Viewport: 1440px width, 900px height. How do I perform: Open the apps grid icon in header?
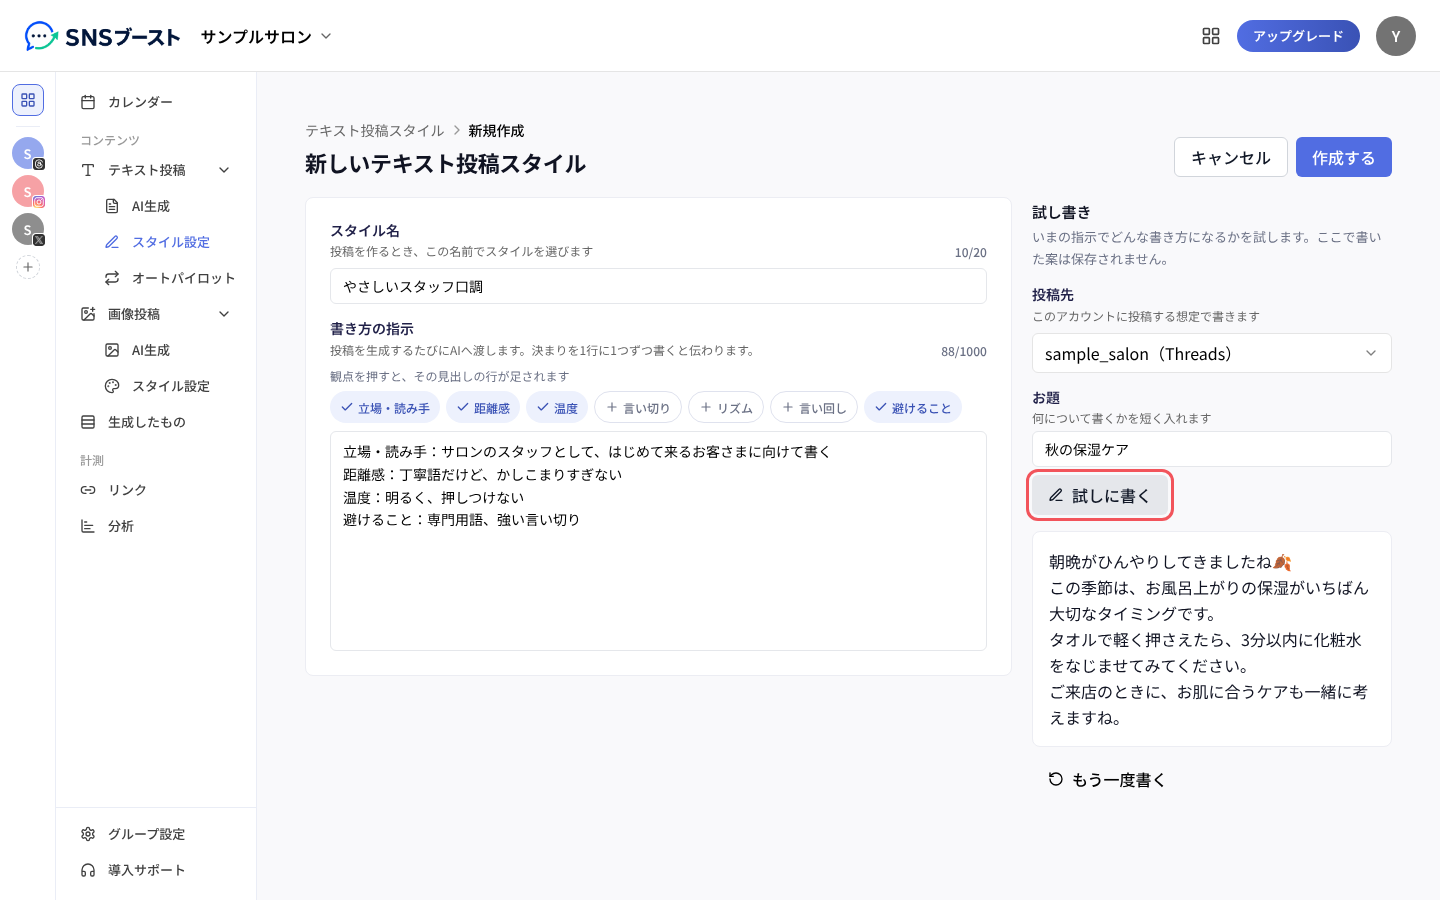(x=1211, y=36)
